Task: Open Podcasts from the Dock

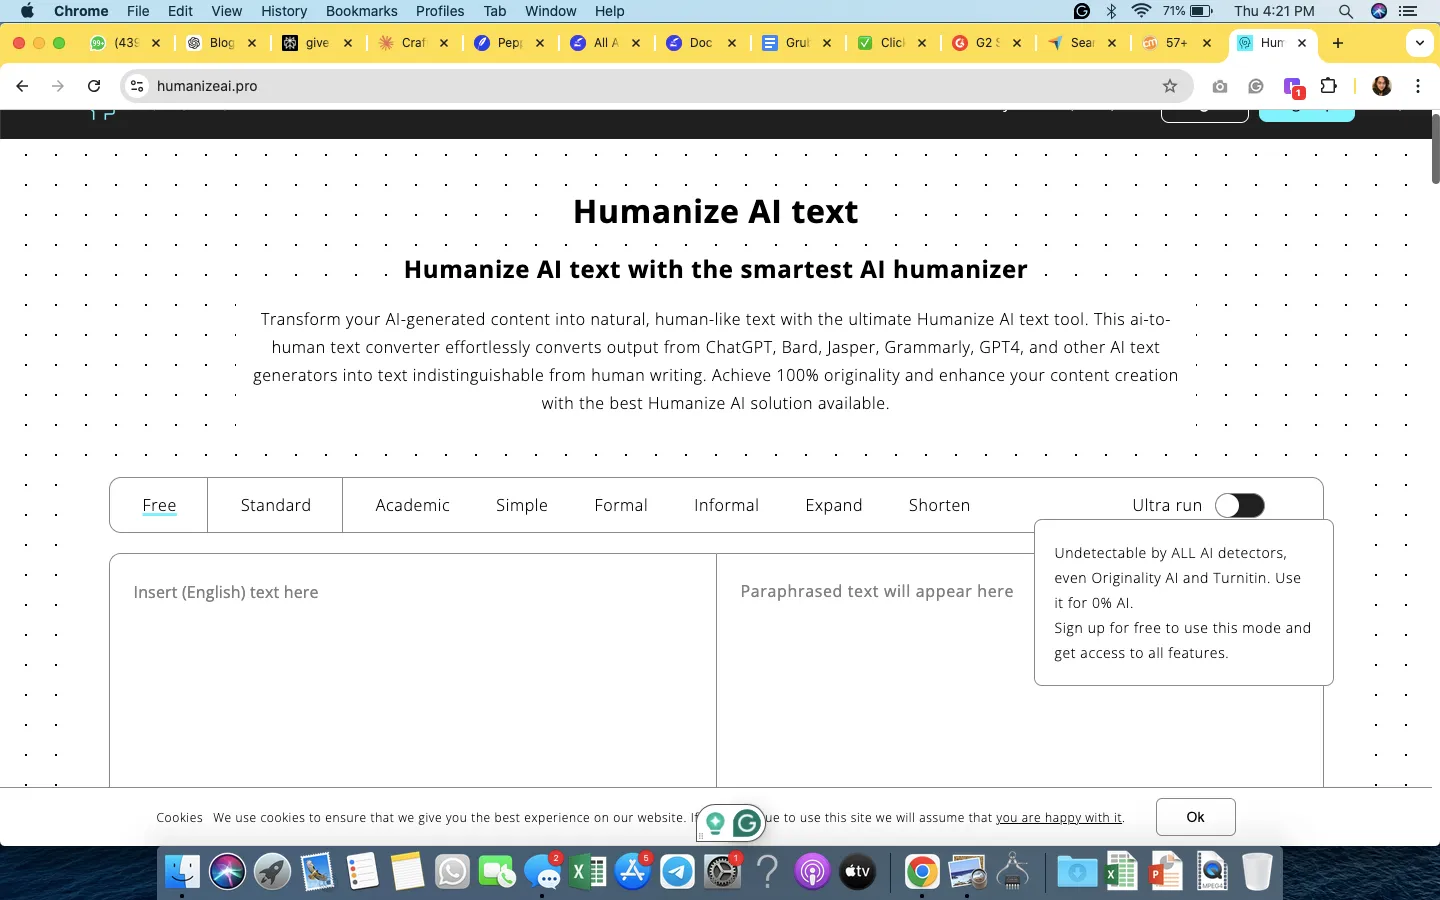Action: click(x=812, y=872)
